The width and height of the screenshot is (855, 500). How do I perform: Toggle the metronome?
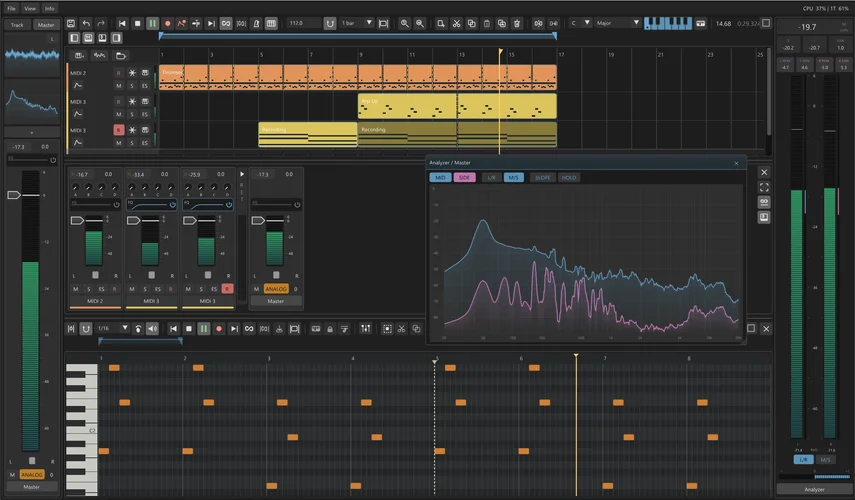[x=256, y=23]
